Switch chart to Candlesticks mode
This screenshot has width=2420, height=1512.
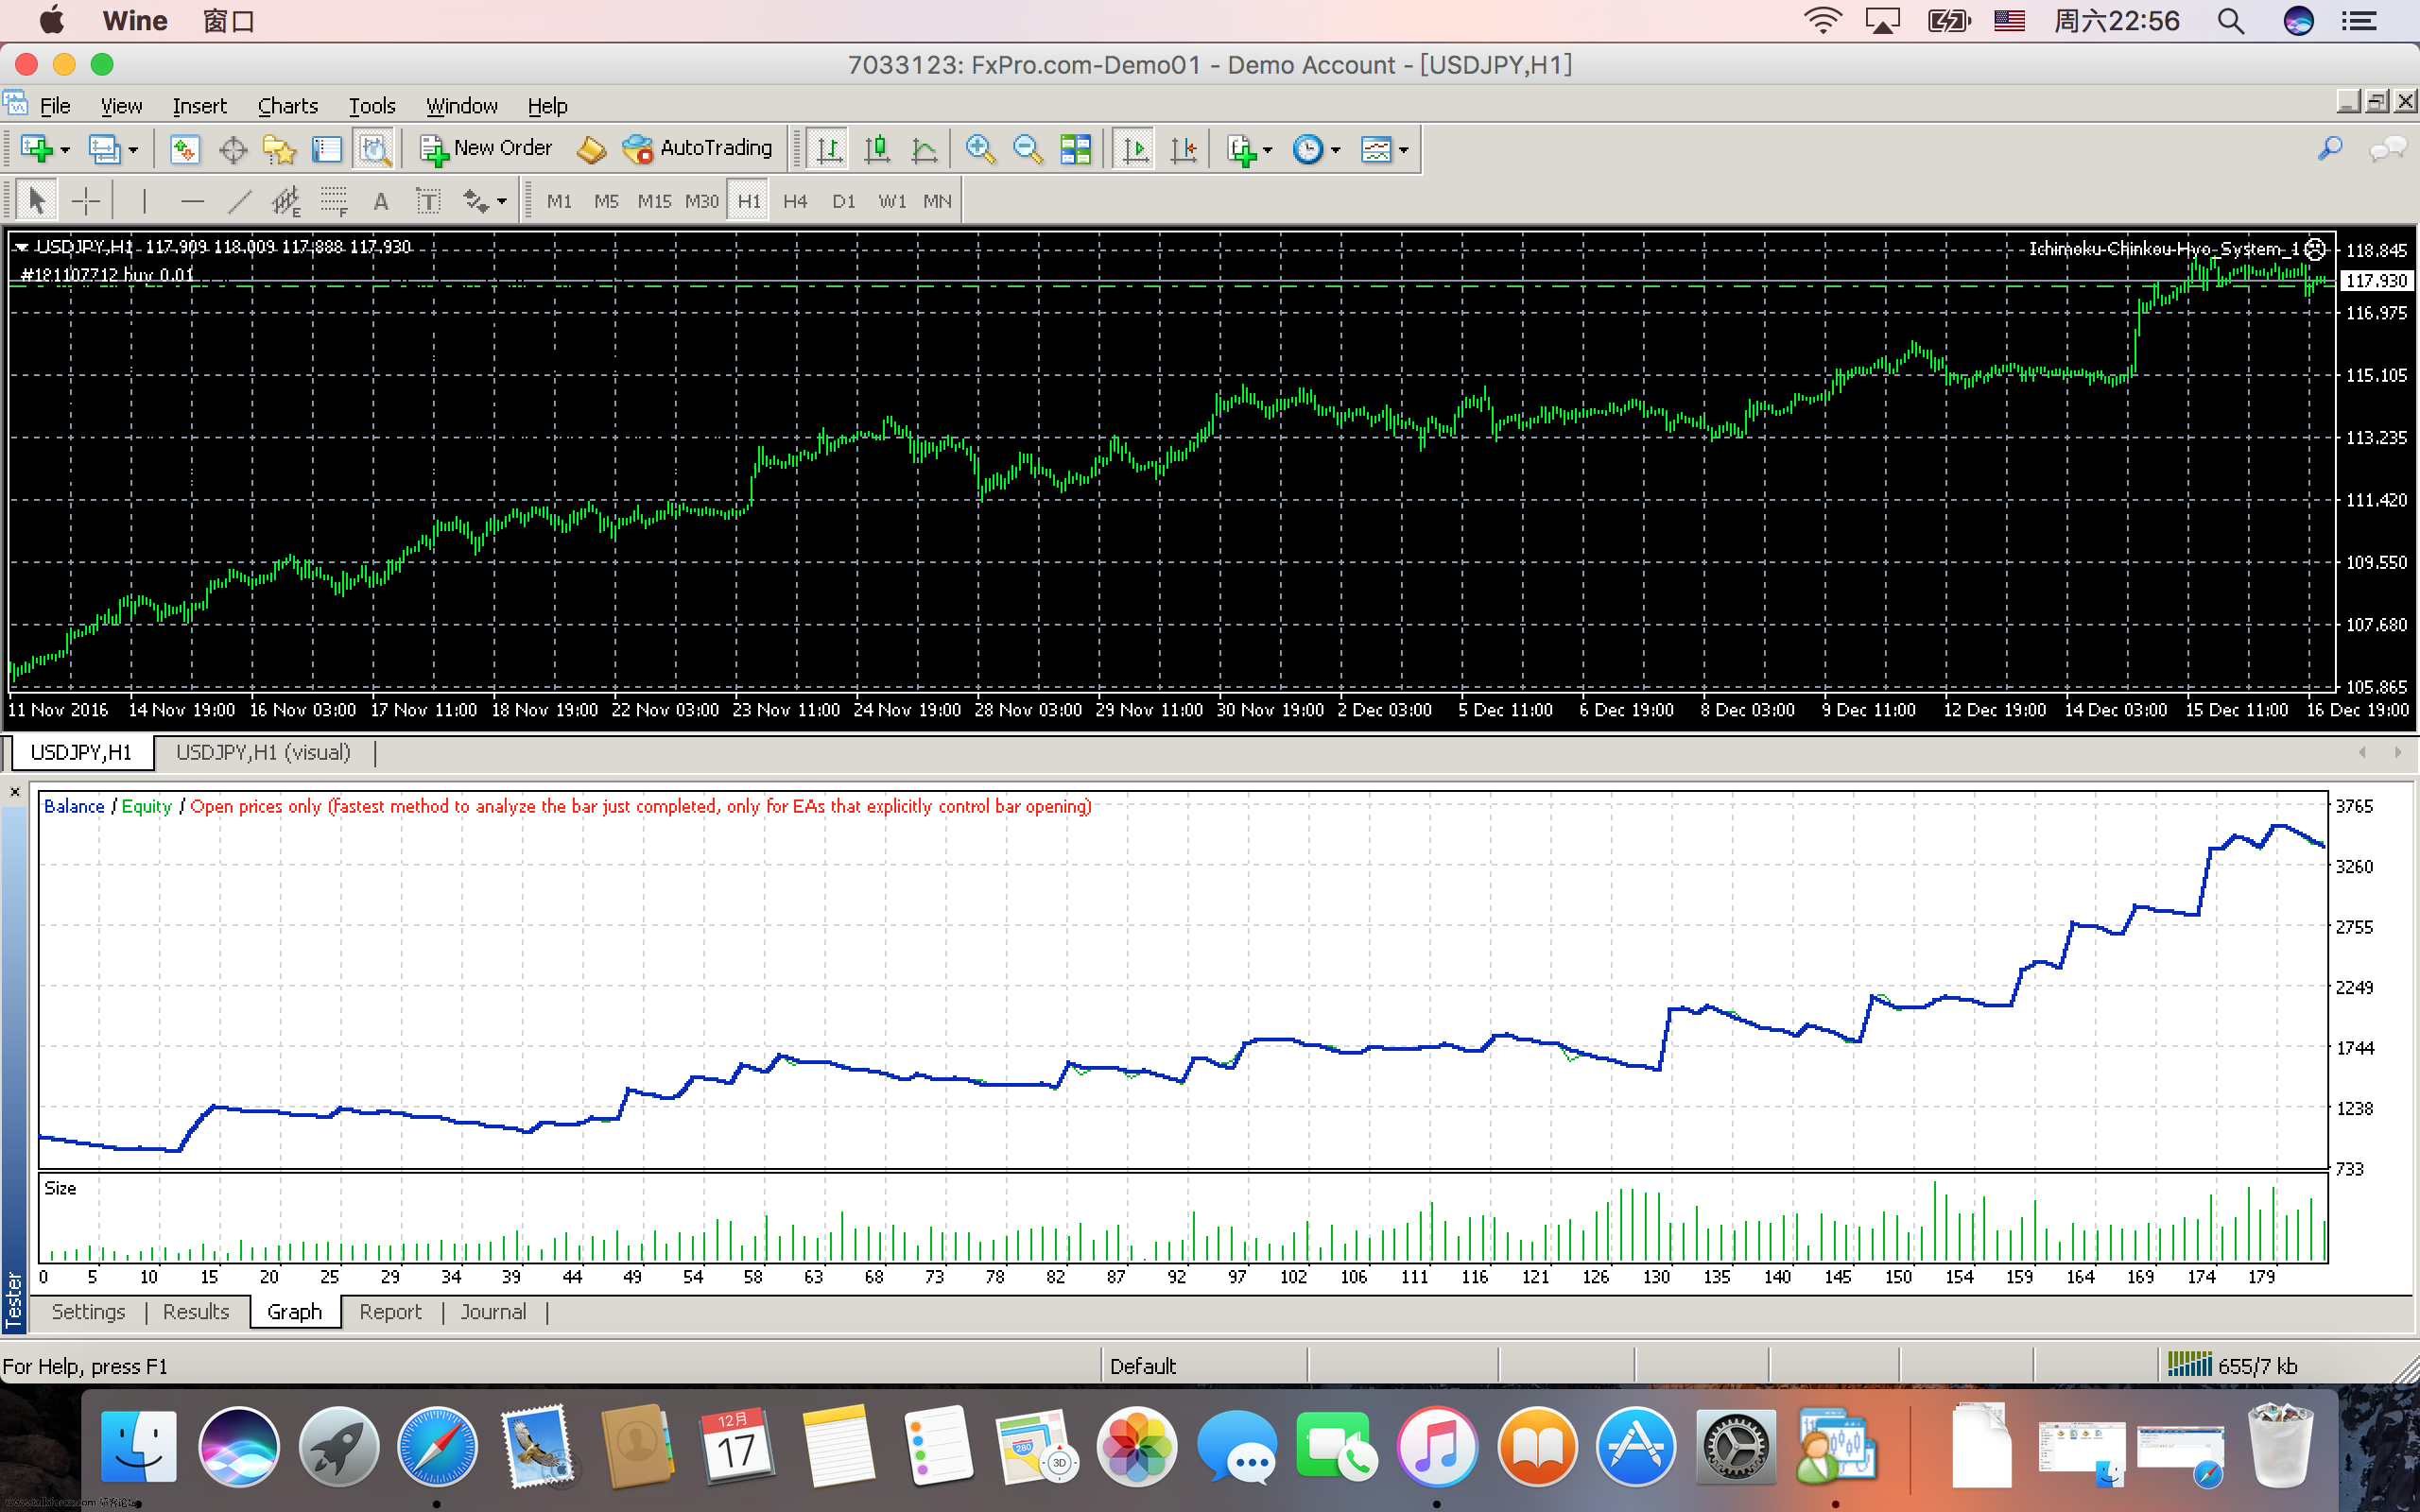[x=877, y=149]
